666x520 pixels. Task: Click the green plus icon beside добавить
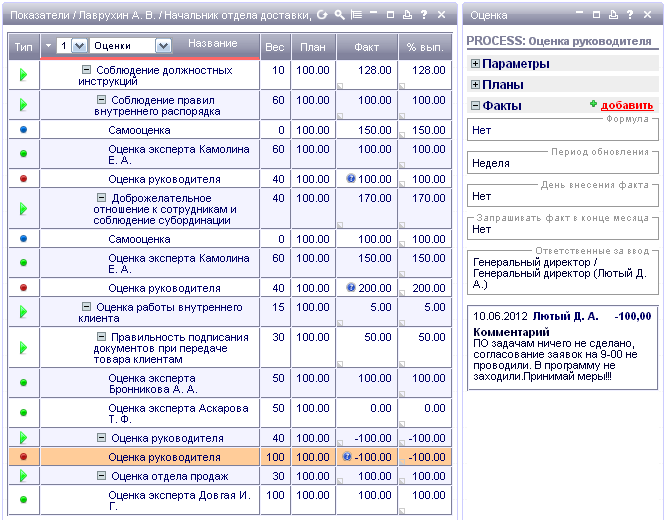point(593,104)
